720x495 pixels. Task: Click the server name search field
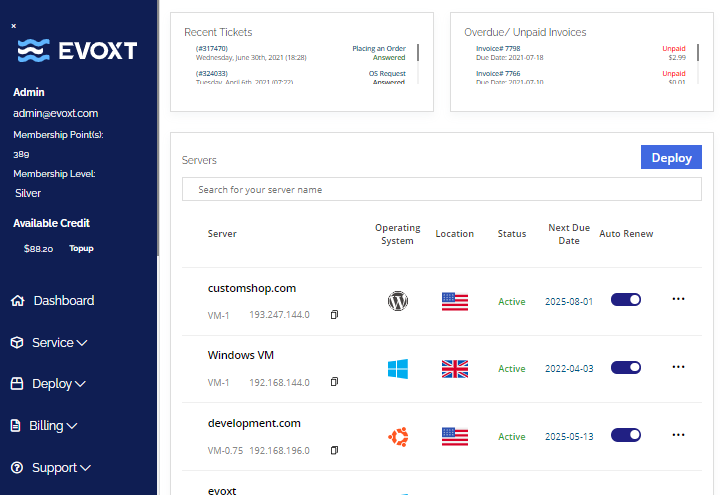click(442, 189)
